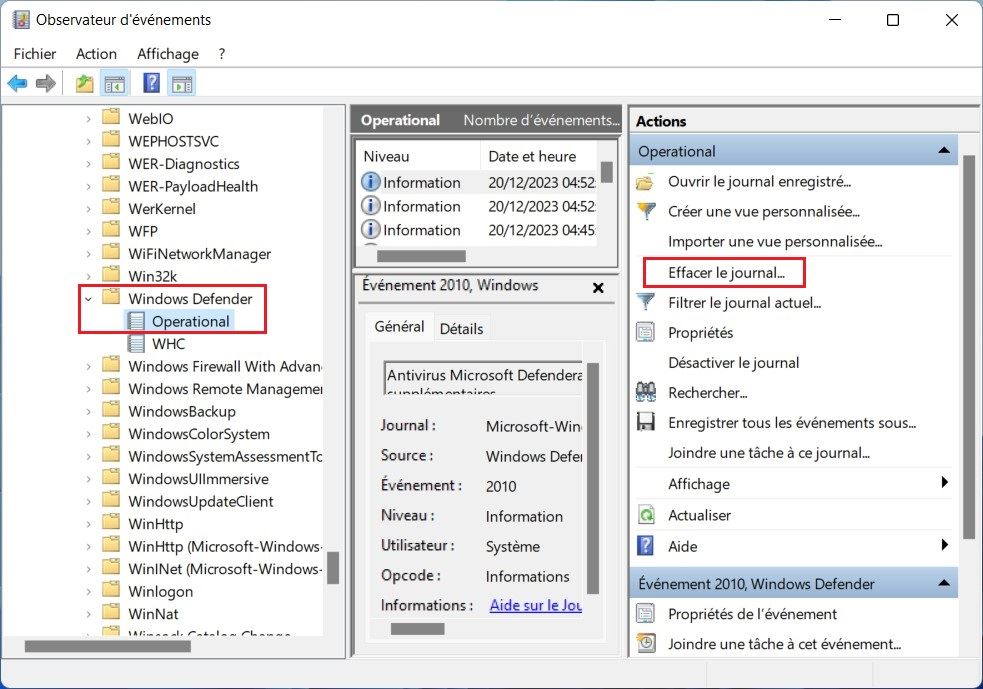Image resolution: width=983 pixels, height=689 pixels.
Task: Open the Fichier menu
Action: pyautogui.click(x=34, y=53)
